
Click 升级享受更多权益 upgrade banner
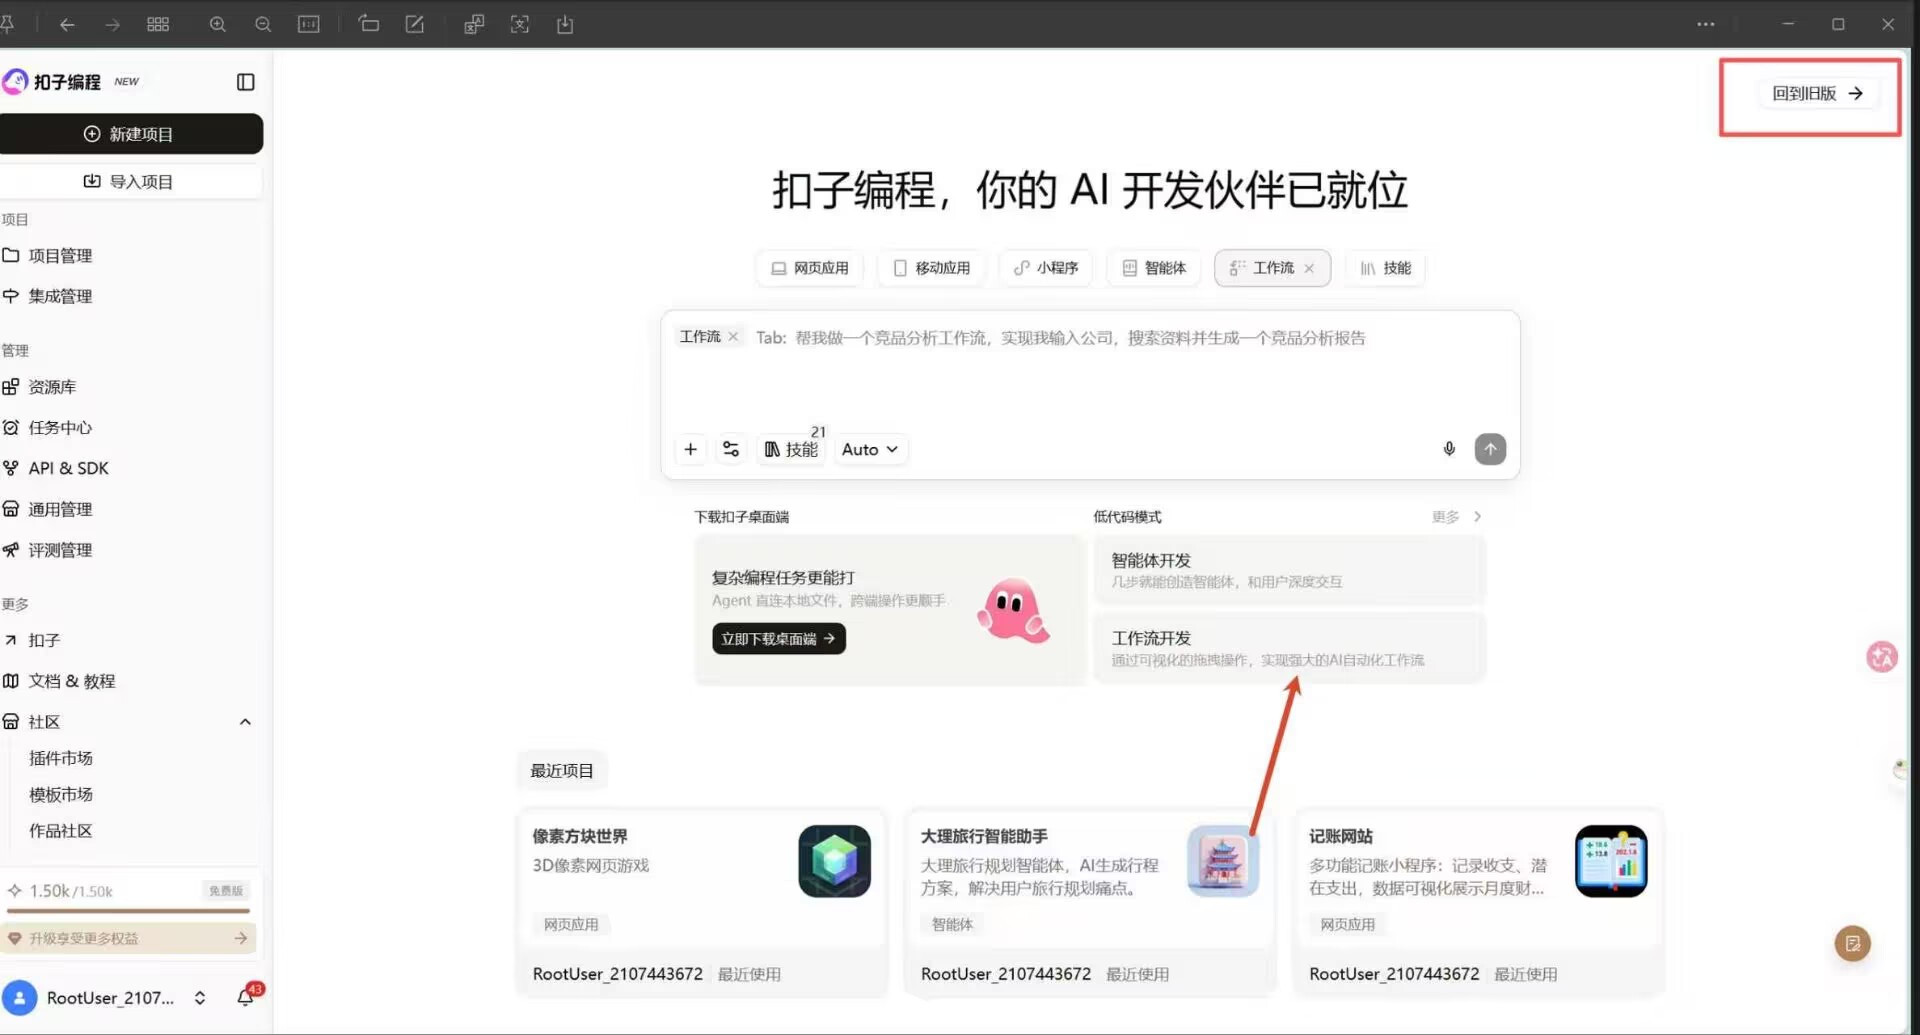coord(129,938)
